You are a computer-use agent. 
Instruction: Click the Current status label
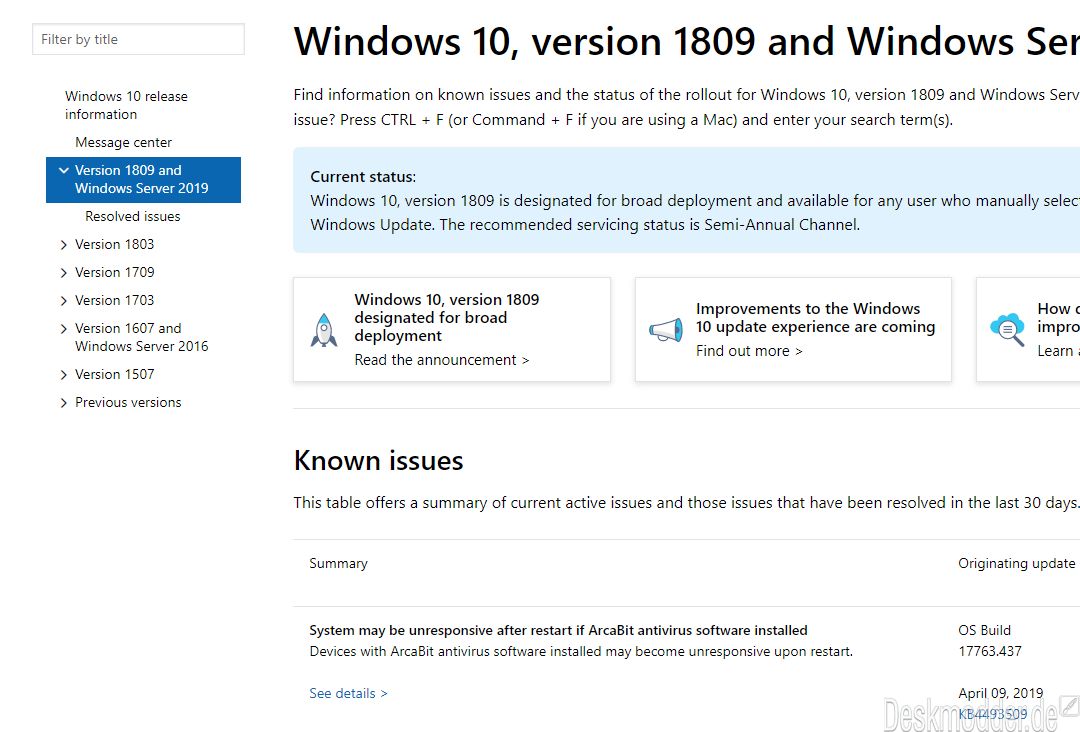click(x=363, y=177)
